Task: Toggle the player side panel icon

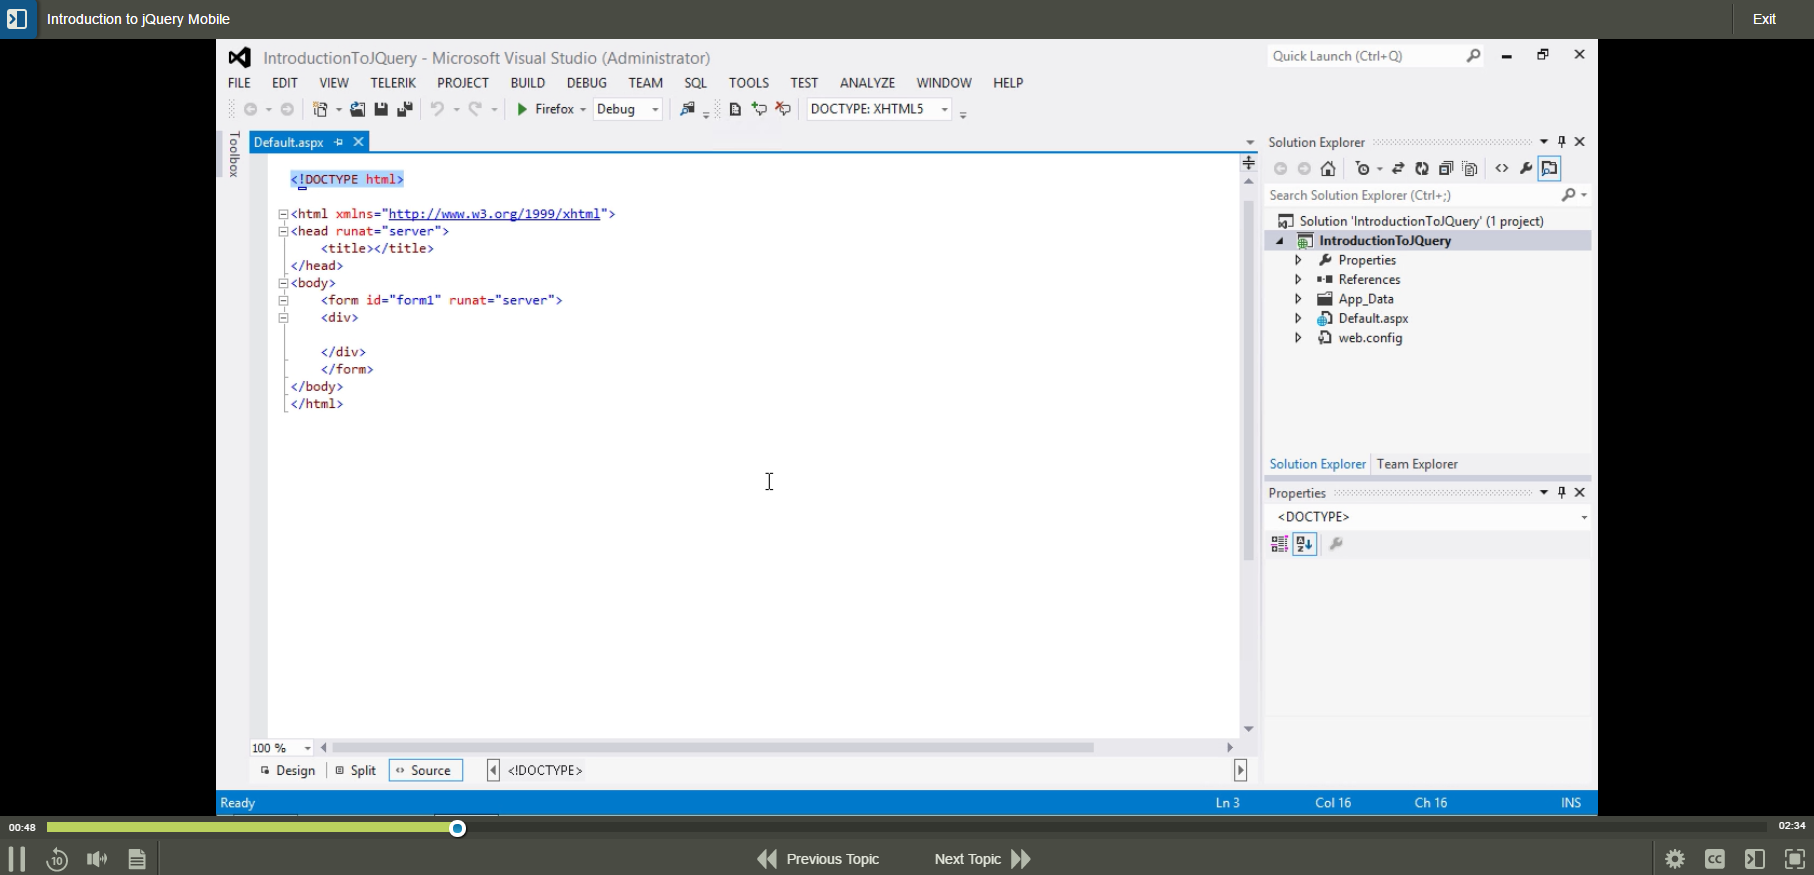Action: (1755, 859)
